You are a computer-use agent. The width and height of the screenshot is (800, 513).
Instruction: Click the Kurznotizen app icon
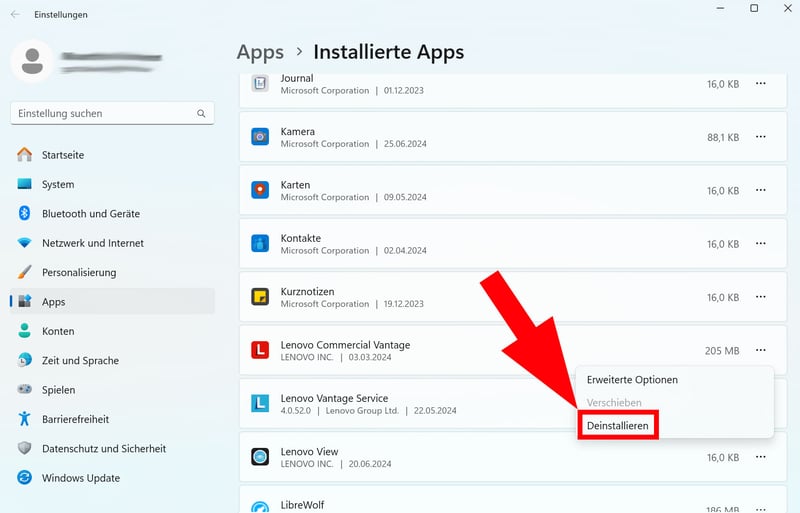260,297
